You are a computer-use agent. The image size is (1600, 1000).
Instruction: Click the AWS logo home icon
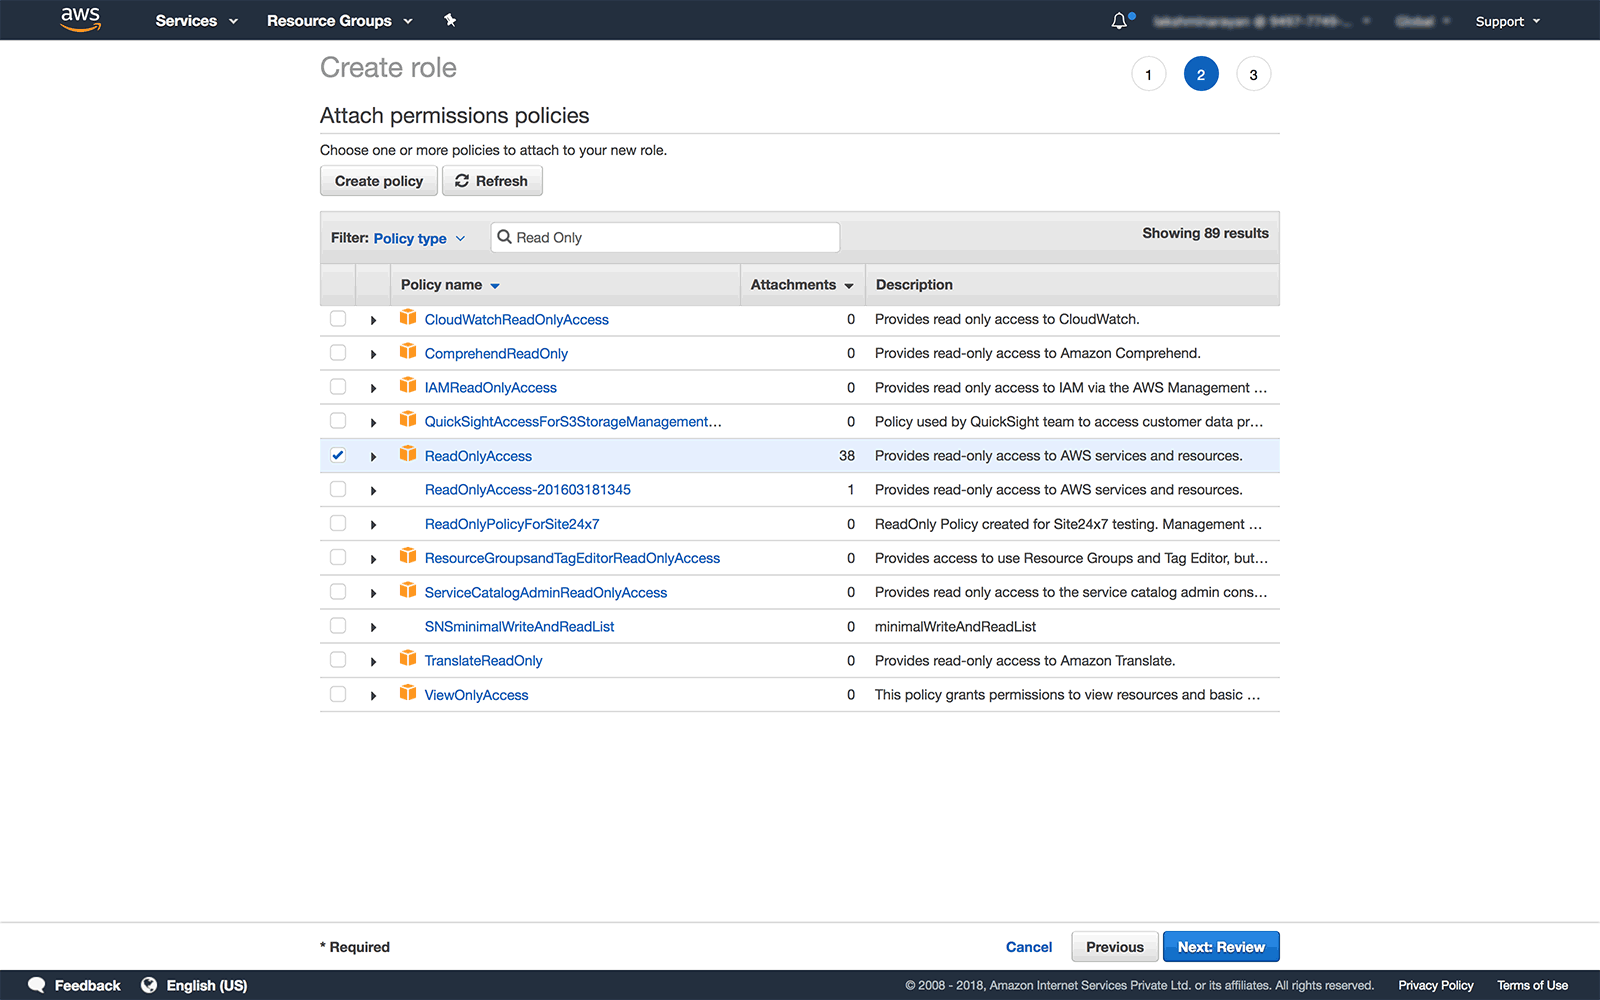pos(80,19)
